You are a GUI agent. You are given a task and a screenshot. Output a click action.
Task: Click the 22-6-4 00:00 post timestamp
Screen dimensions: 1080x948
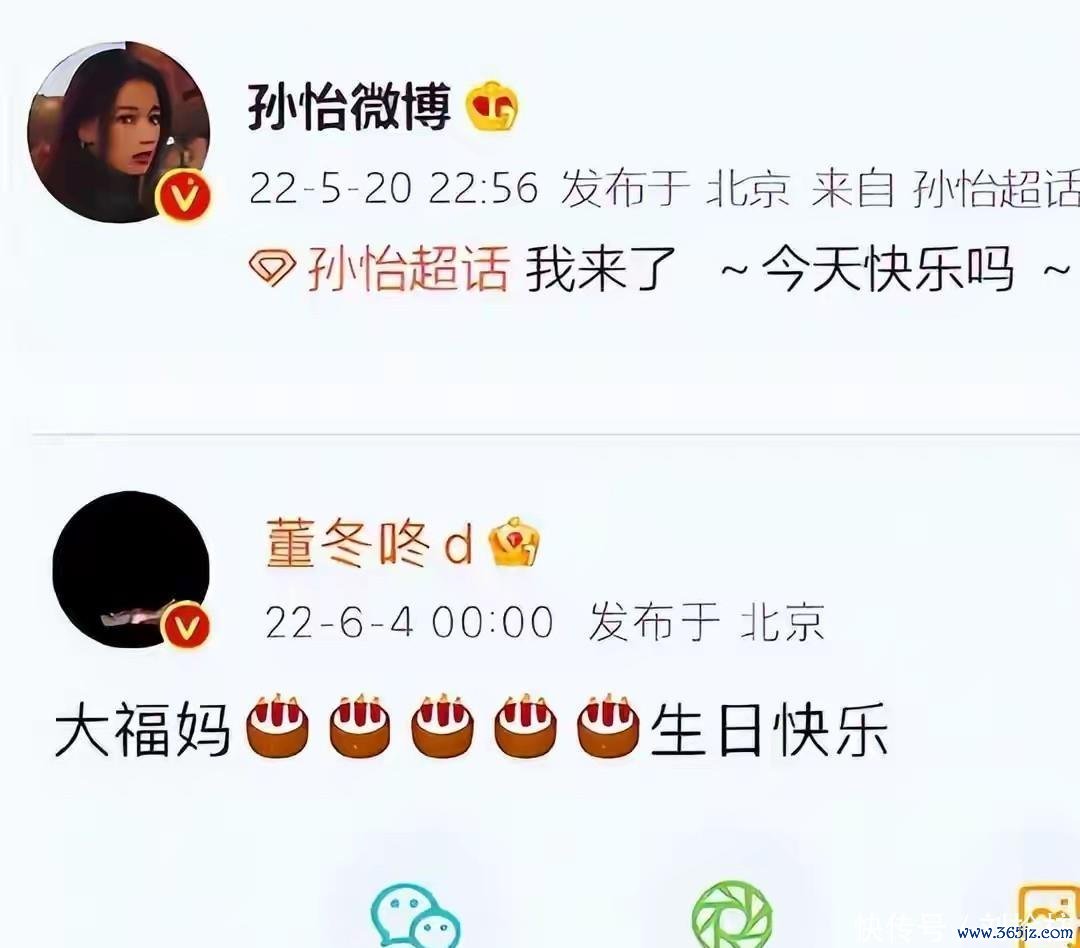(409, 622)
